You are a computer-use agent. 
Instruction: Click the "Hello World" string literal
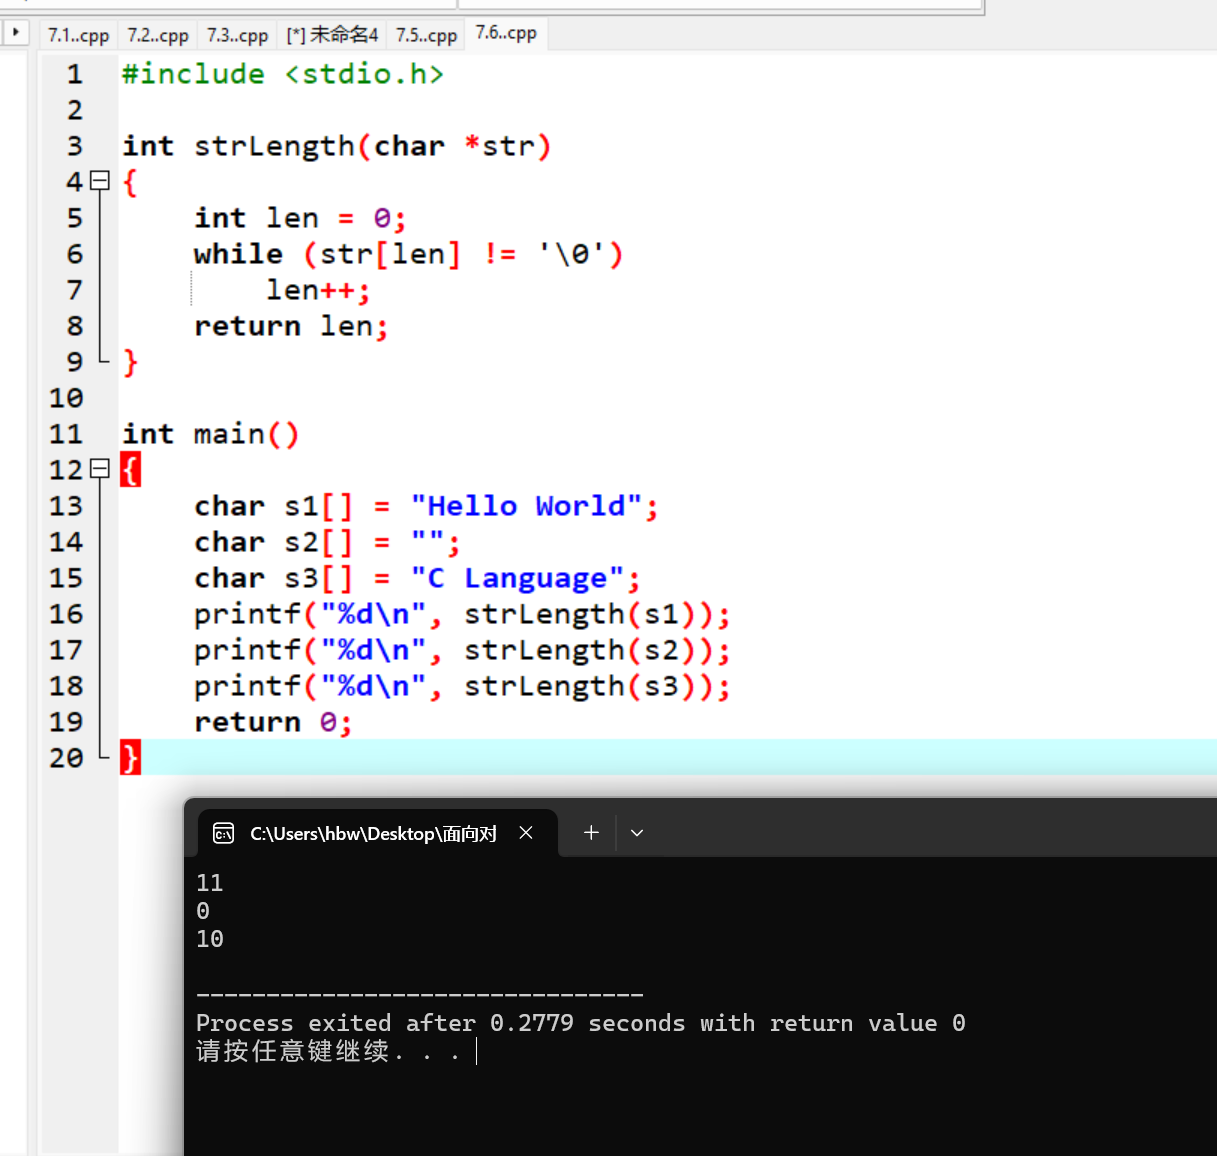pos(526,506)
